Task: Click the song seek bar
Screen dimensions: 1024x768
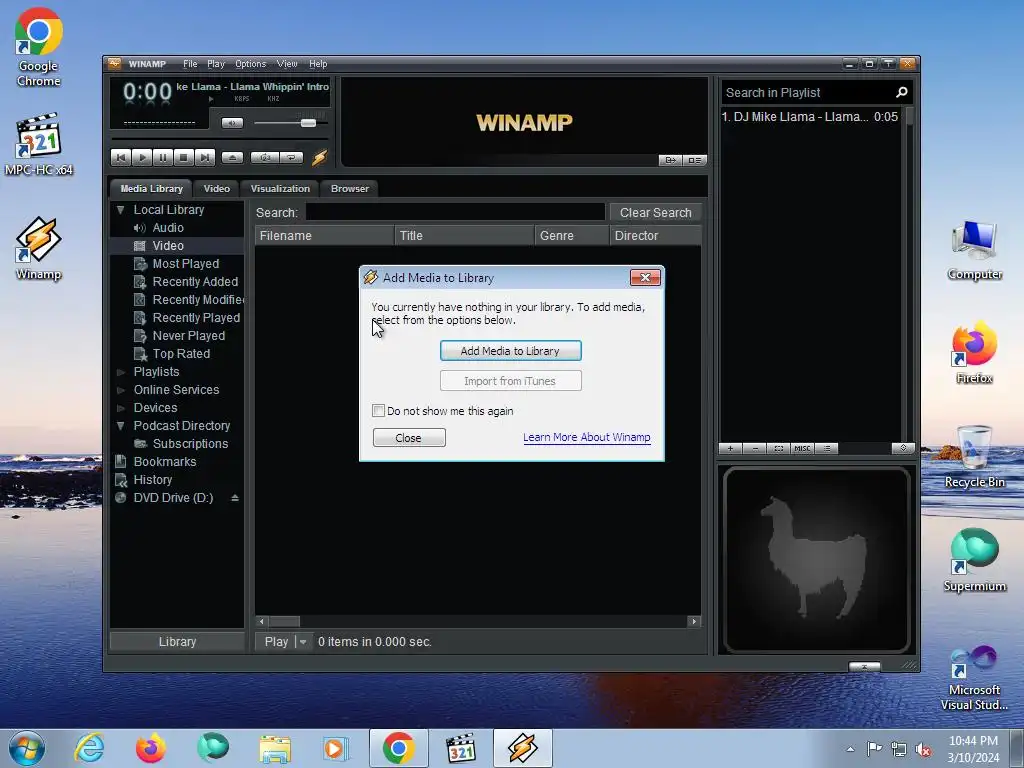Action: [221, 139]
